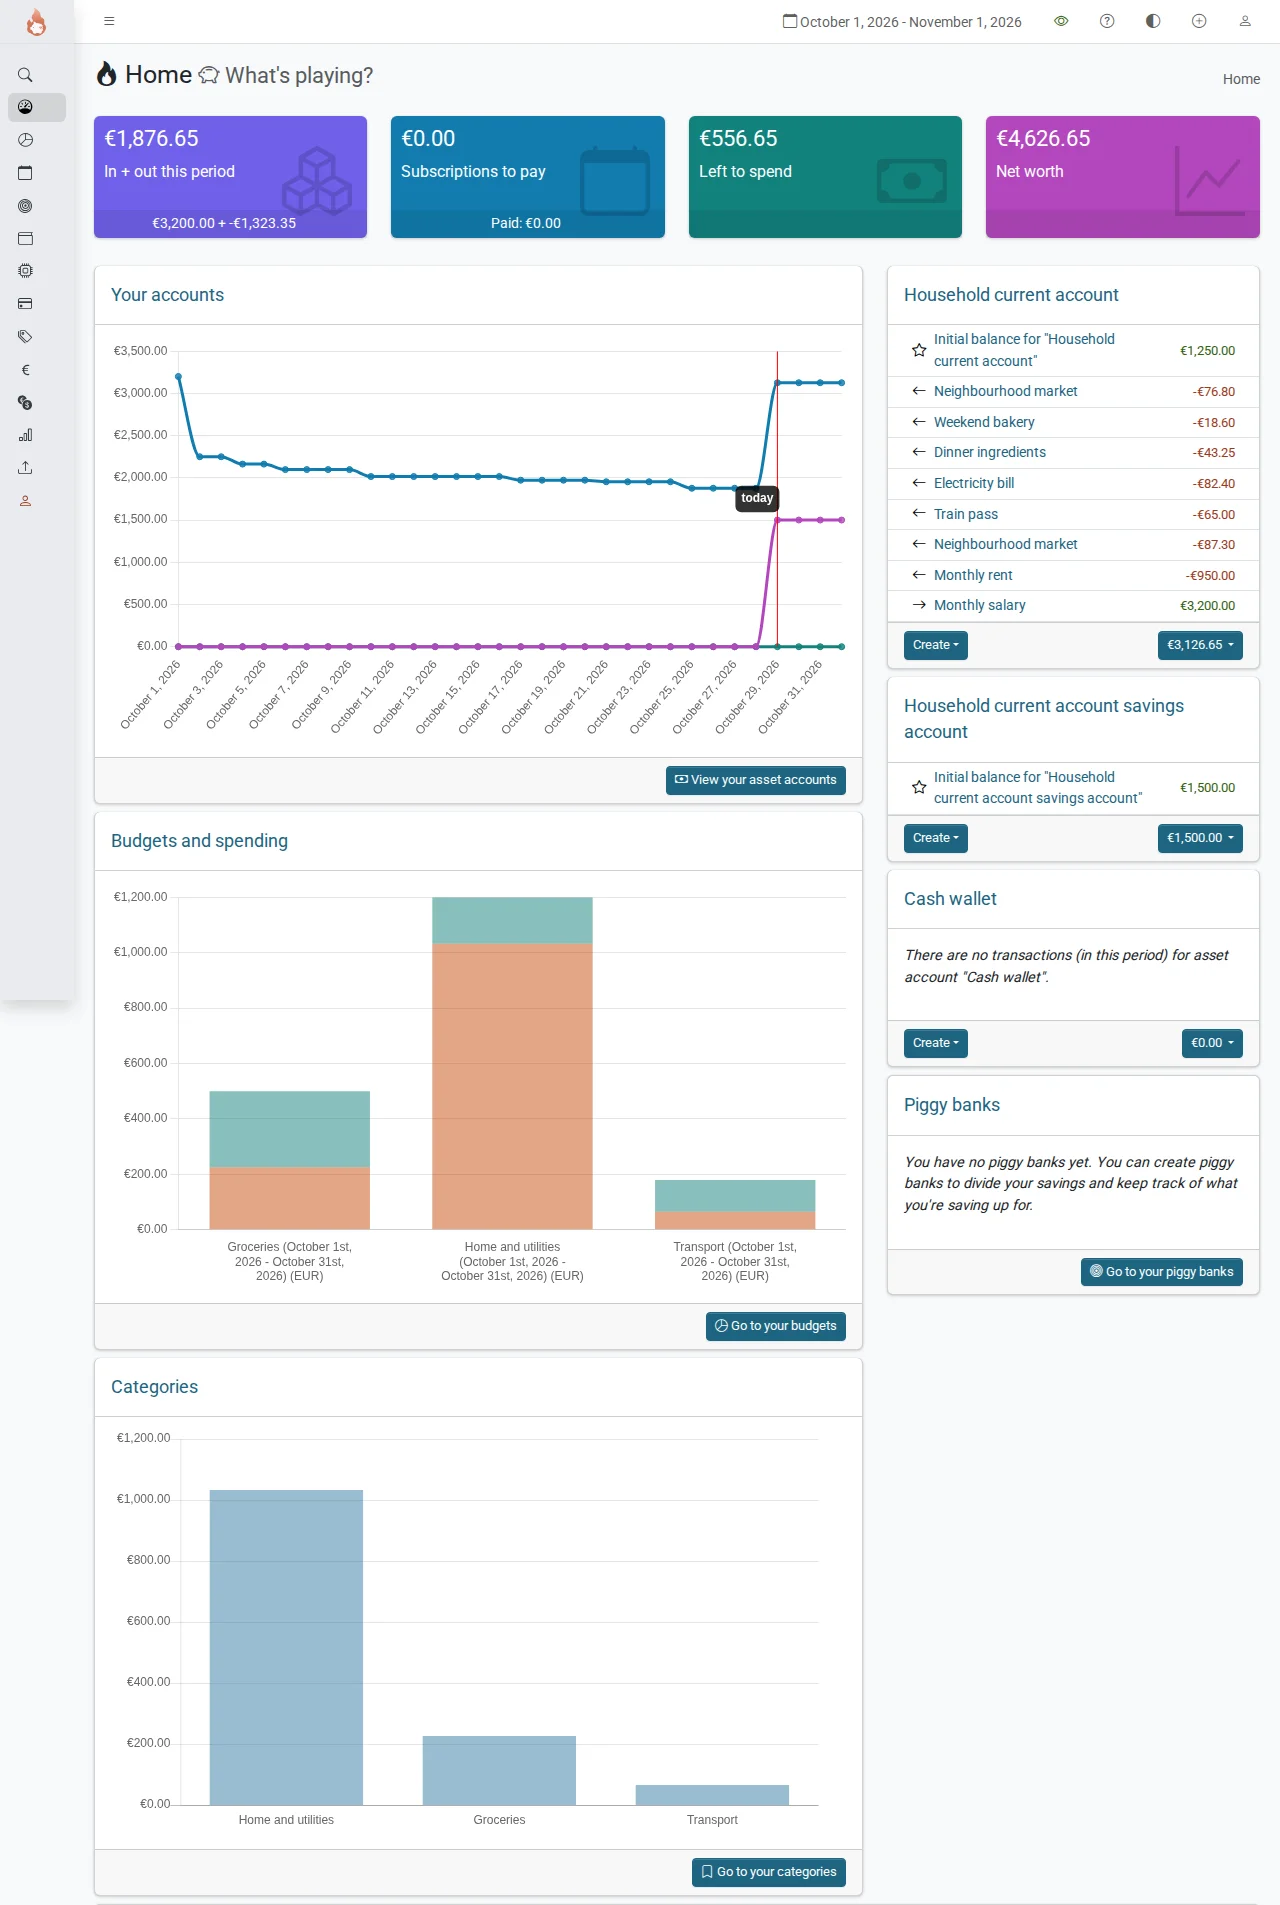Open Cash wallet heading link
1280x1905 pixels.
tap(950, 899)
